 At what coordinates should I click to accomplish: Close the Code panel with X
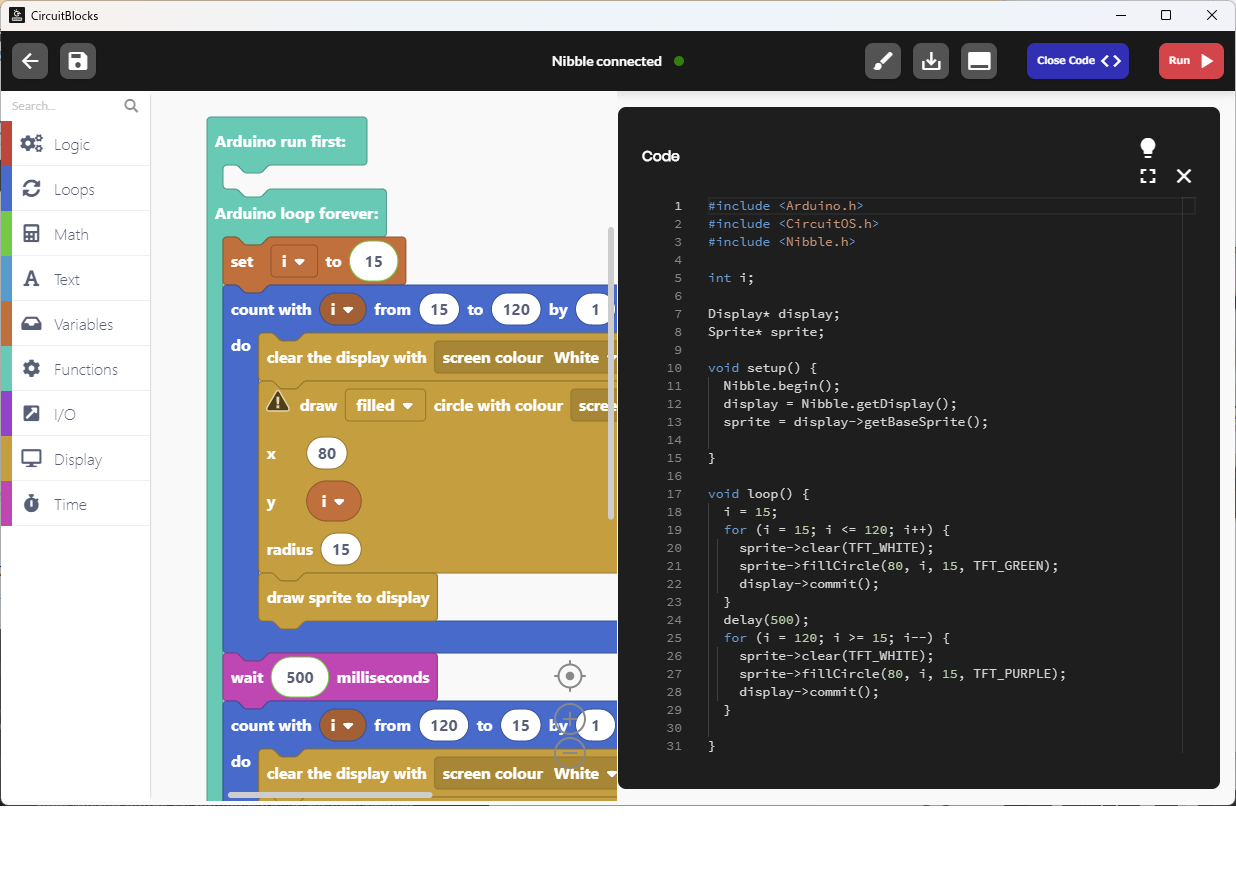[1184, 176]
